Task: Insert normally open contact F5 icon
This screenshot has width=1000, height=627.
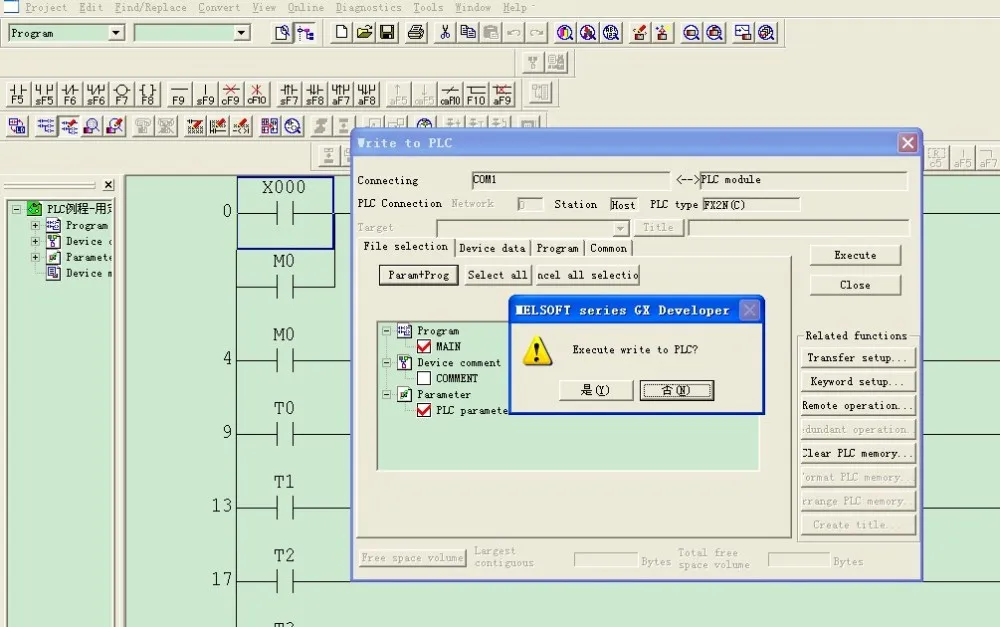Action: pos(18,94)
